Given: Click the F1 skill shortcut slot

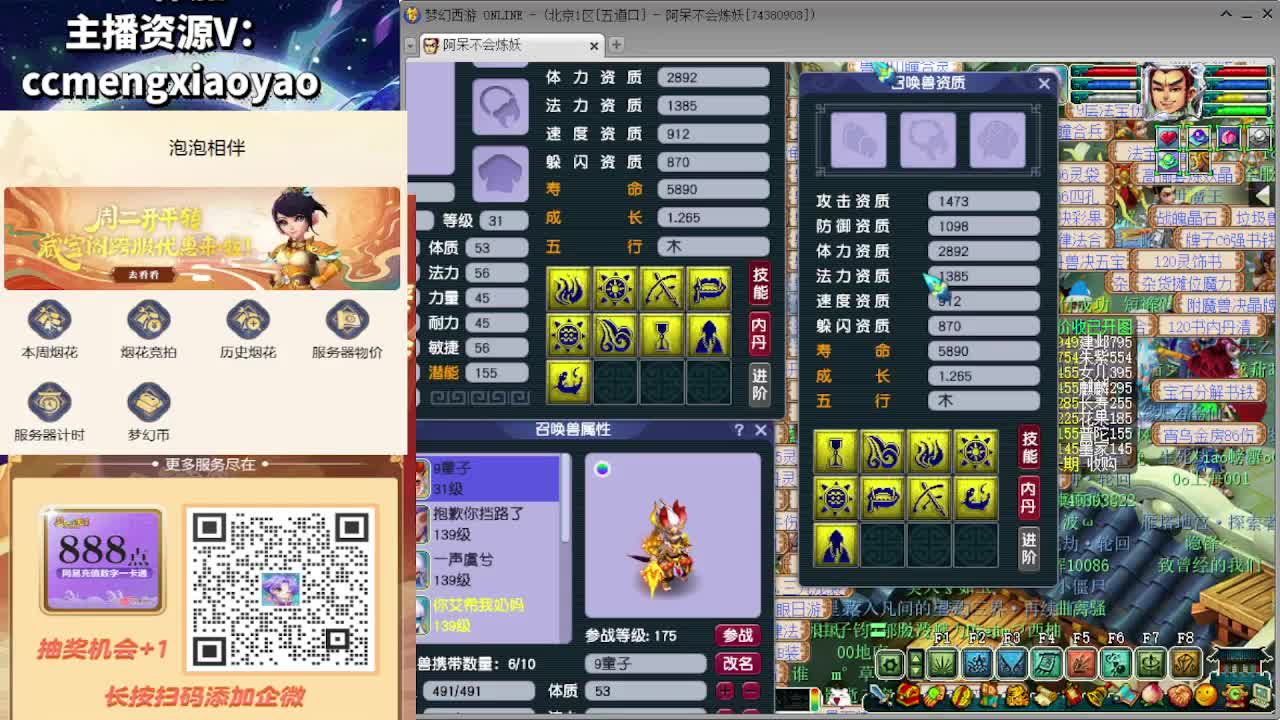Looking at the screenshot, I should pos(942,662).
